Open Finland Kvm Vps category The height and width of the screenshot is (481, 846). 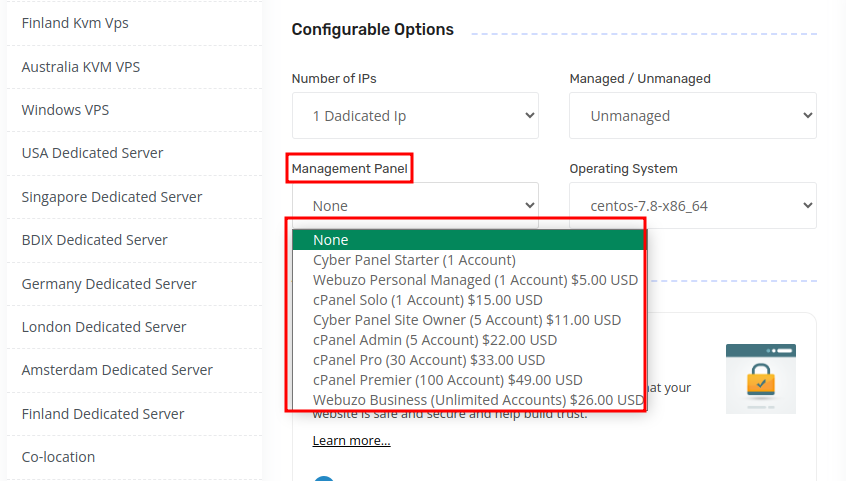pos(75,23)
